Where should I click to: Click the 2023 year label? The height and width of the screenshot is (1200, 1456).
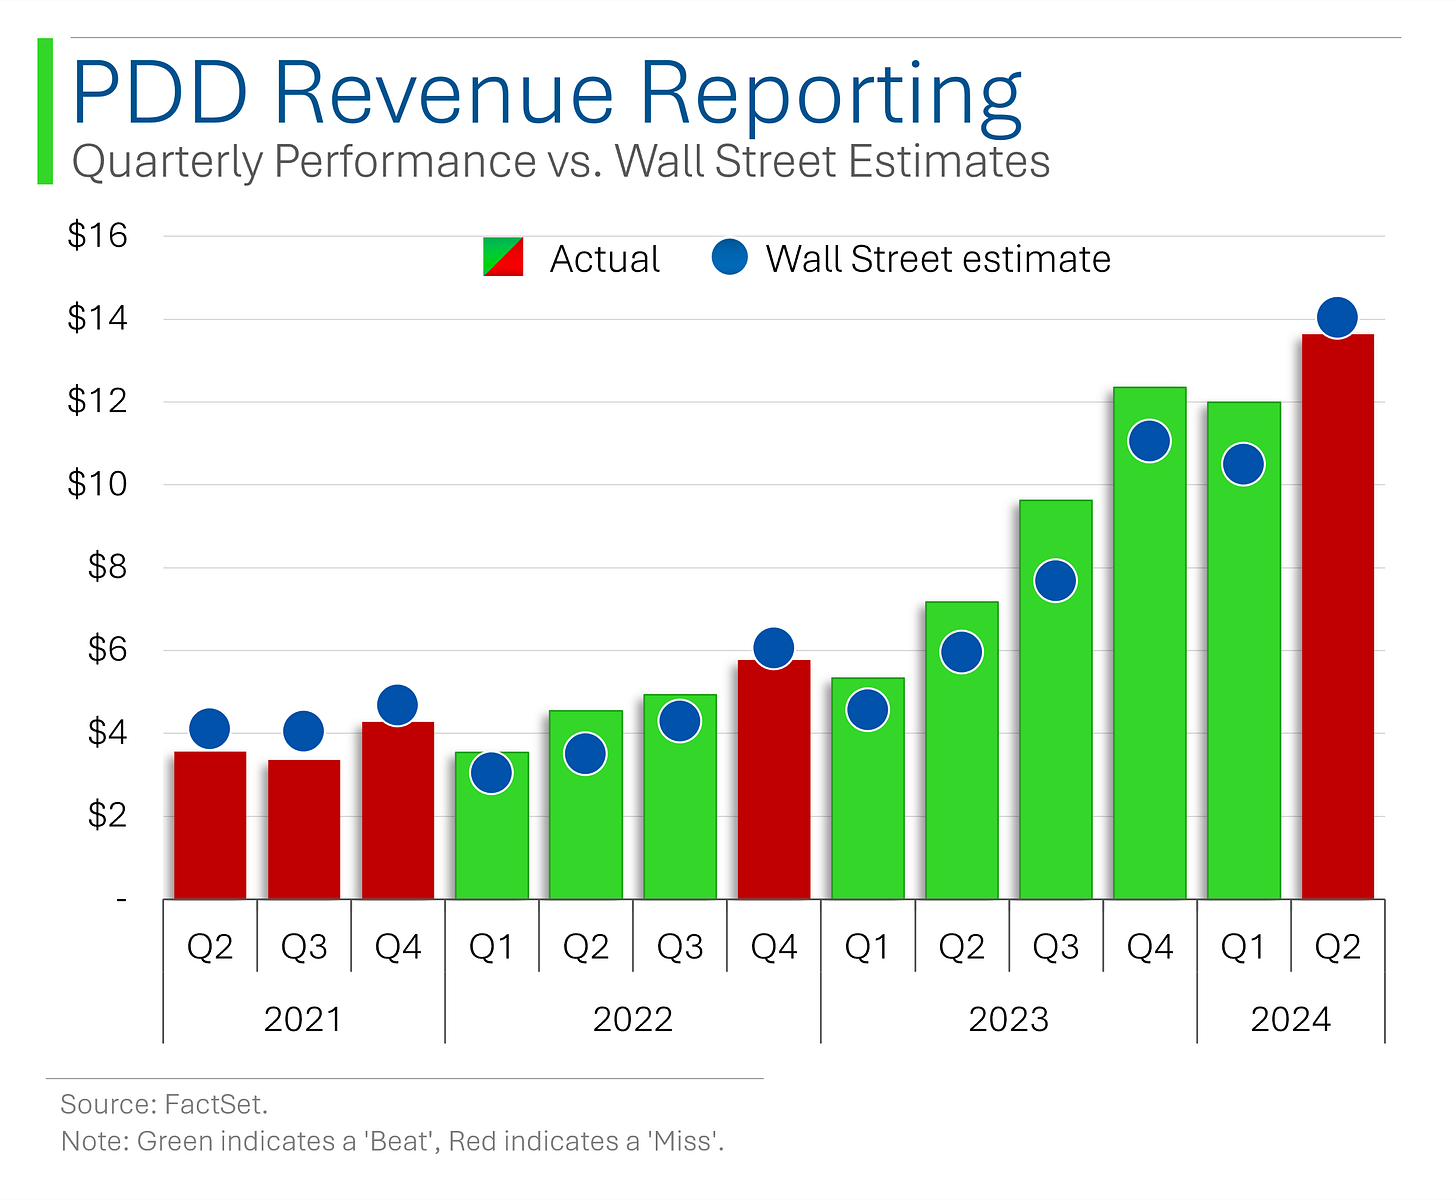[x=1009, y=1020]
